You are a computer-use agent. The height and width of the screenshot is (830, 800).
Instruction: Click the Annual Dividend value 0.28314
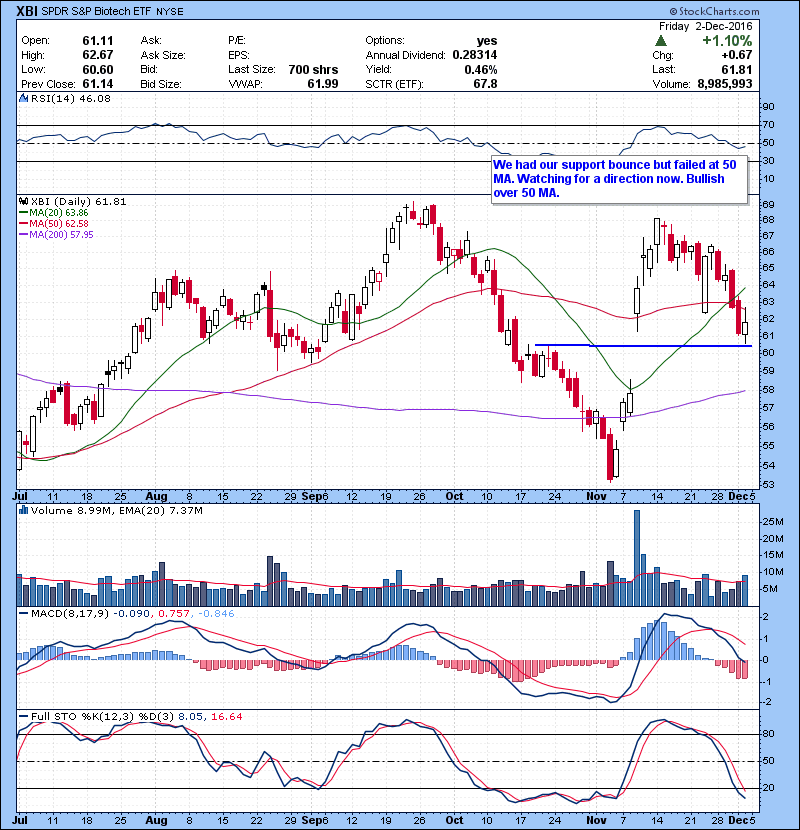point(474,55)
